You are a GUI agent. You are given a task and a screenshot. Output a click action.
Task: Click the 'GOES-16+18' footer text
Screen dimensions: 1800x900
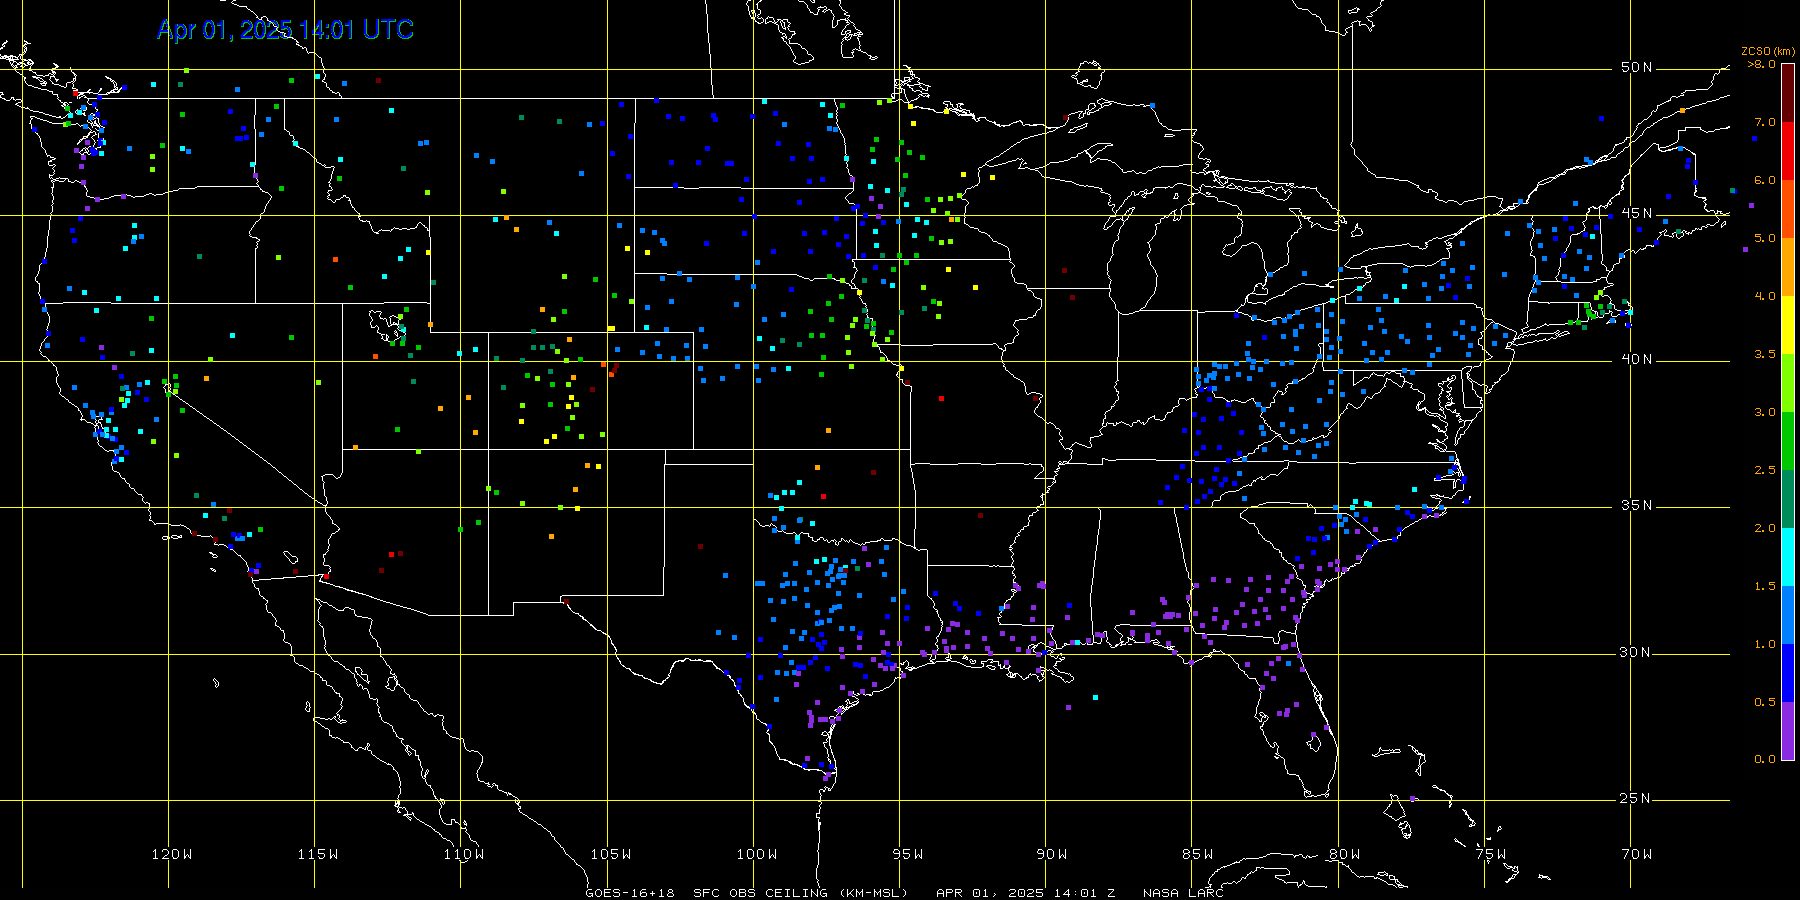pyautogui.click(x=630, y=892)
